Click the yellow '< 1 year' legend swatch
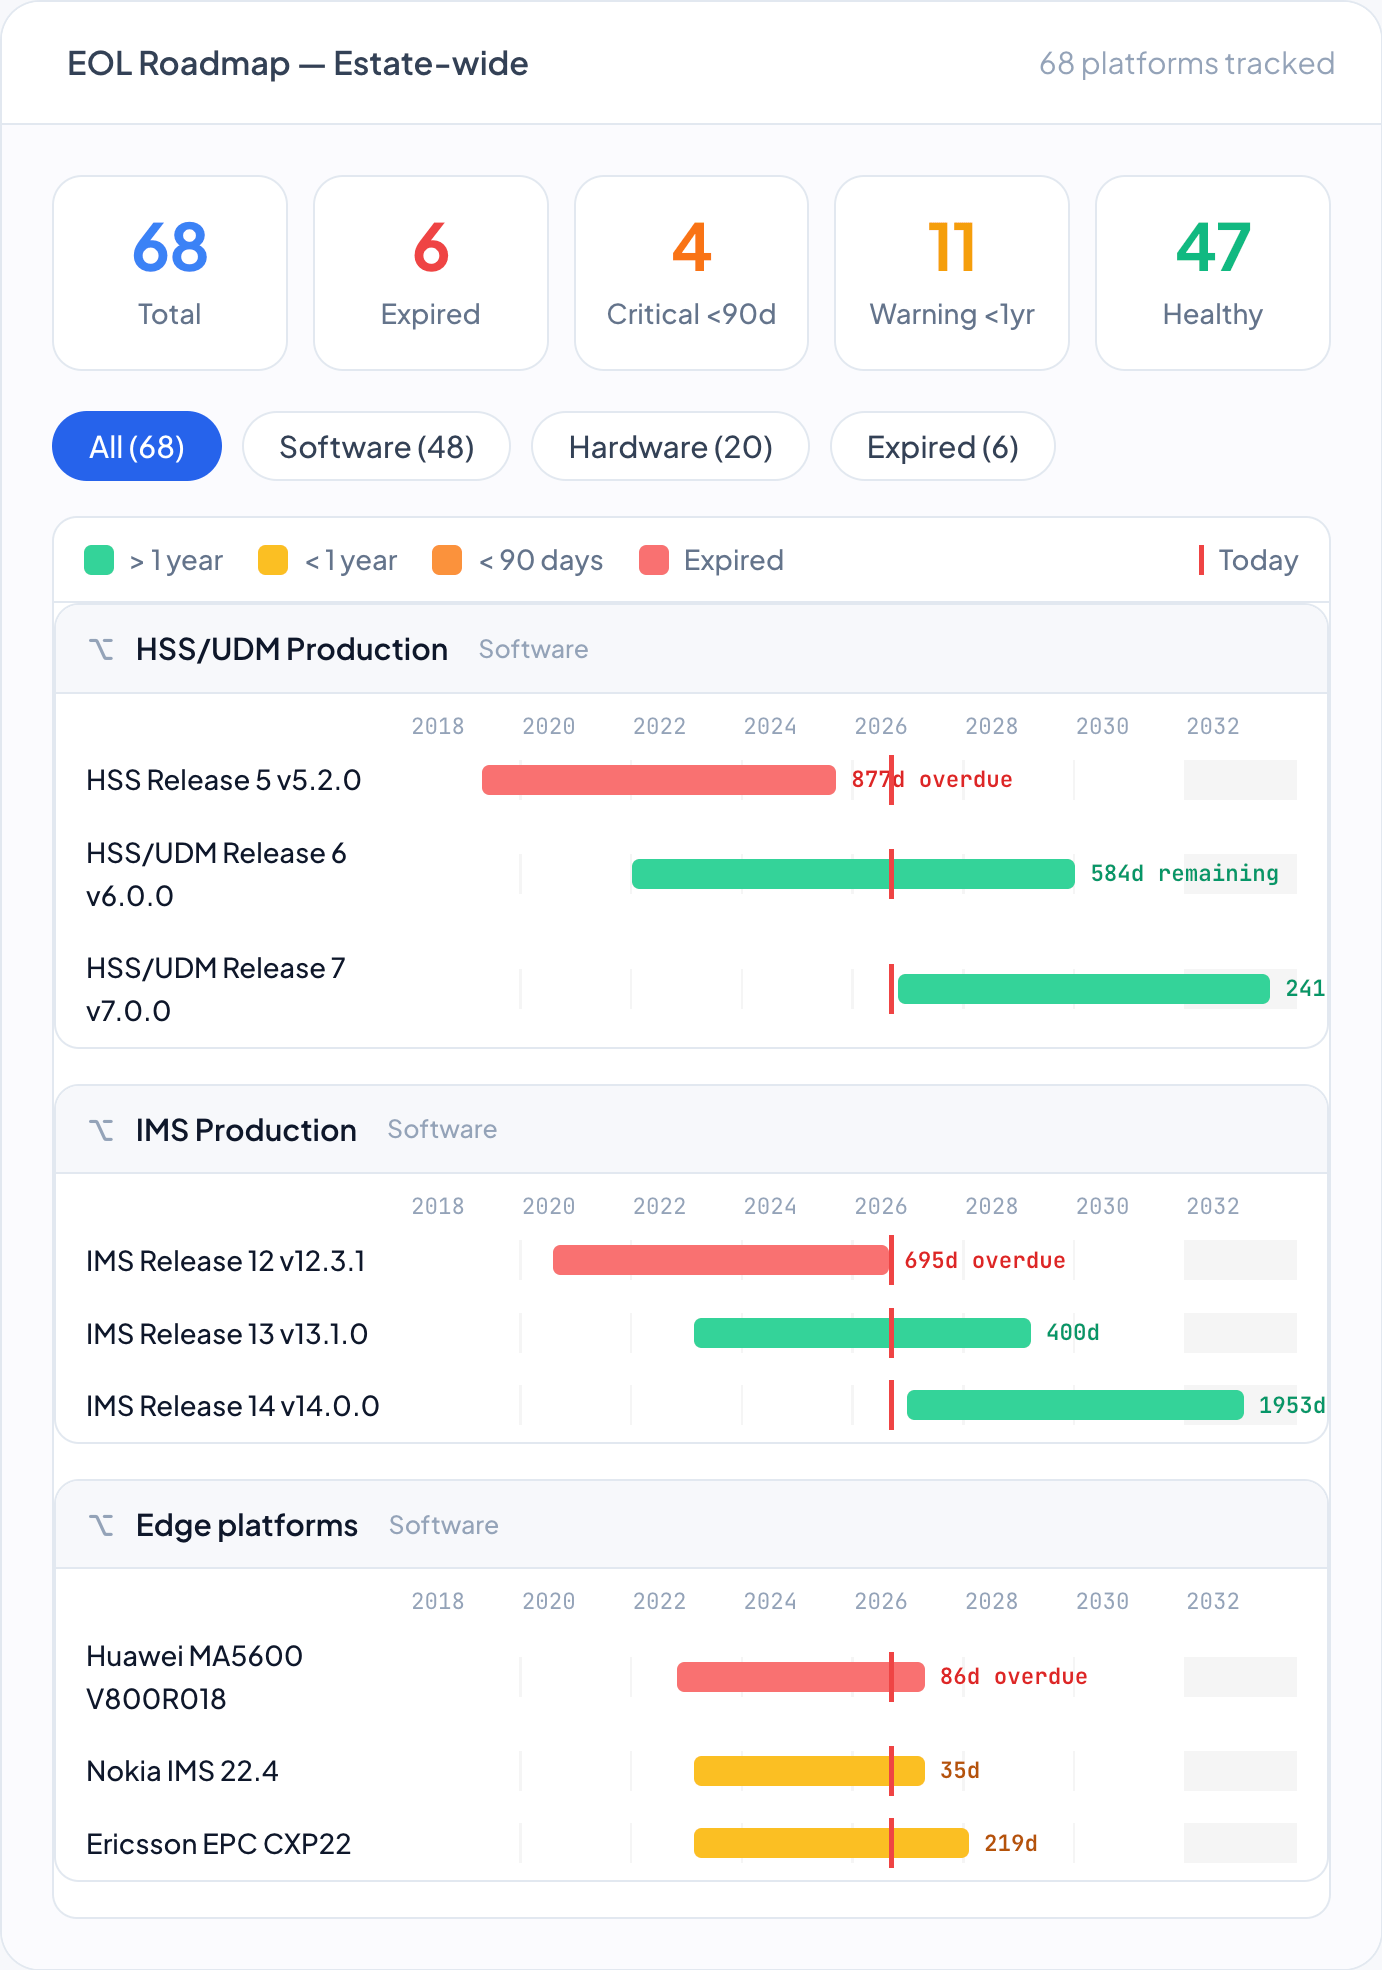Viewport: 1382px width, 1970px height. tap(273, 560)
